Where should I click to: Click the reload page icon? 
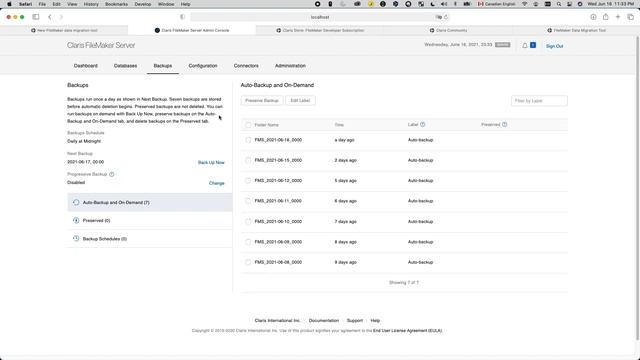pos(446,17)
